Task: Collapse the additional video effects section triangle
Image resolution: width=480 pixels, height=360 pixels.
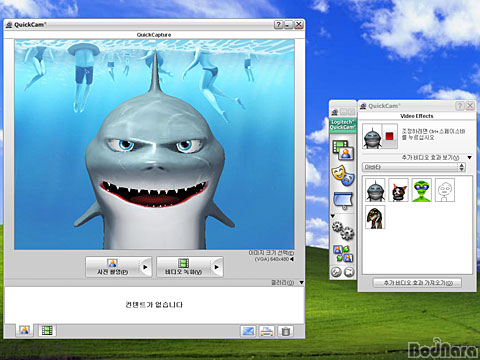Action: tap(469, 157)
